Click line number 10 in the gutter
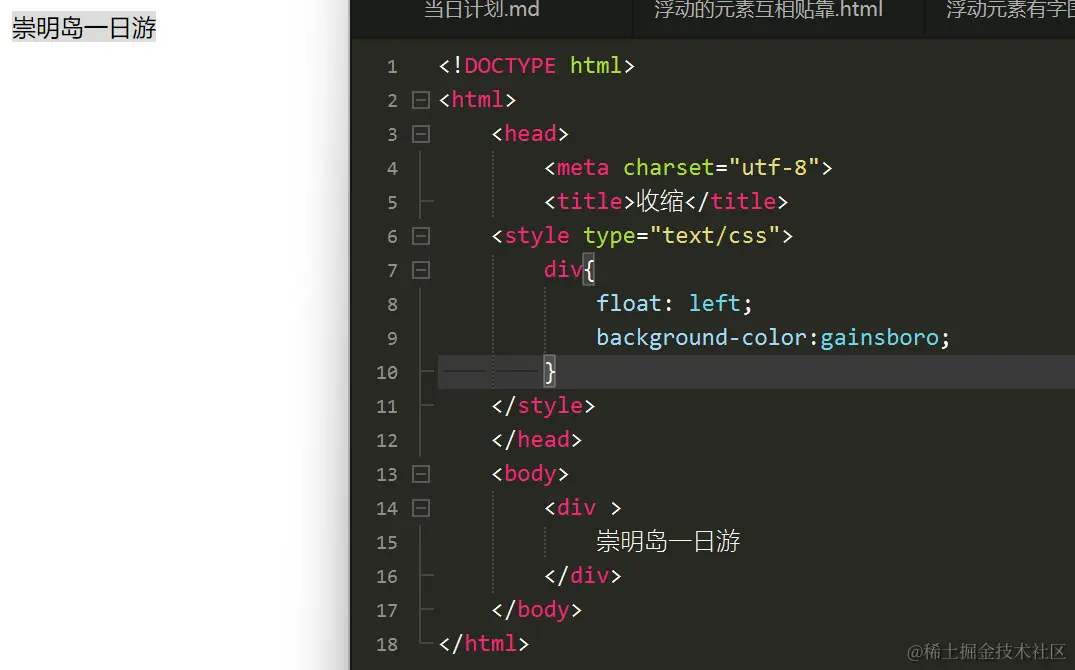 (x=387, y=372)
